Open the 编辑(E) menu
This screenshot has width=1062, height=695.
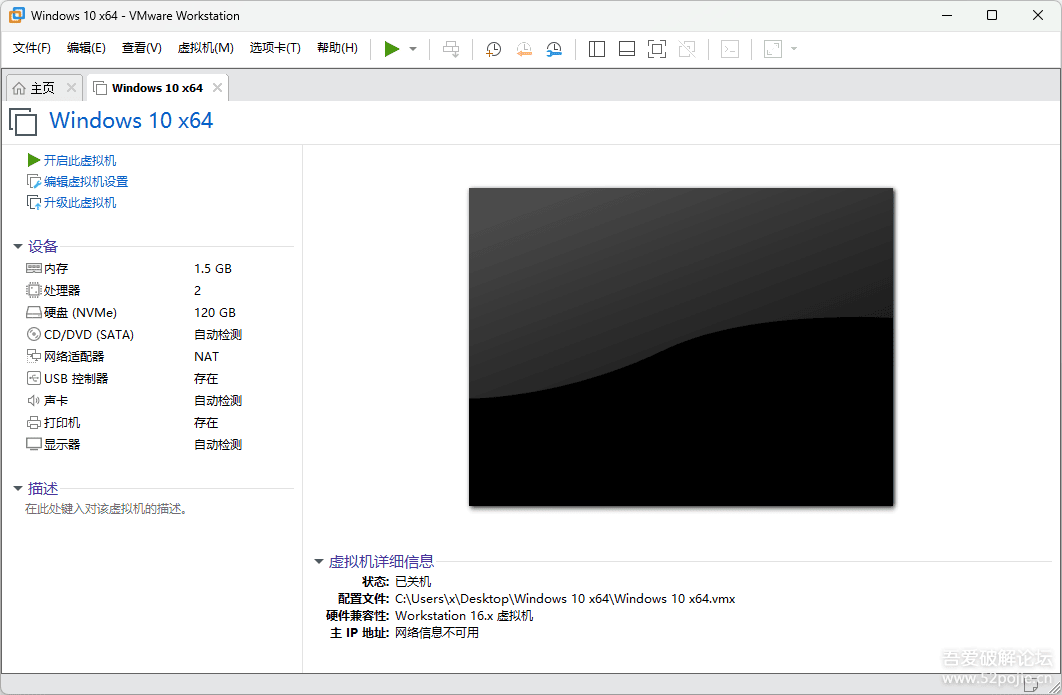point(86,48)
